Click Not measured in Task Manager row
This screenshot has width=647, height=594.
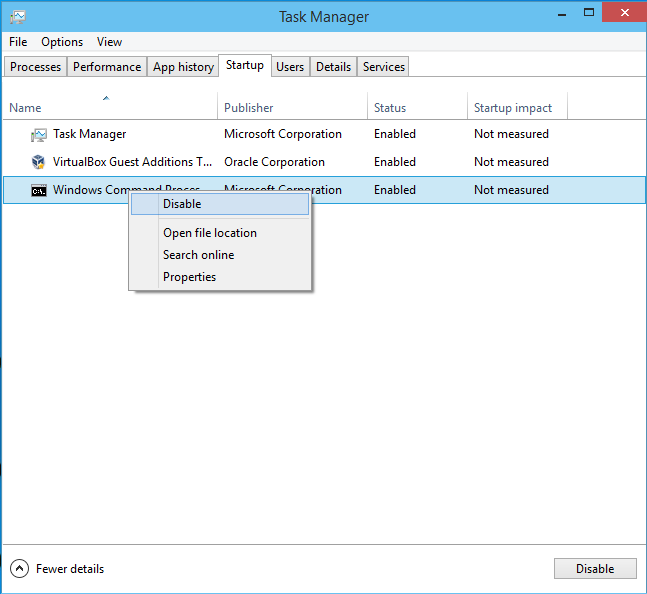511,134
